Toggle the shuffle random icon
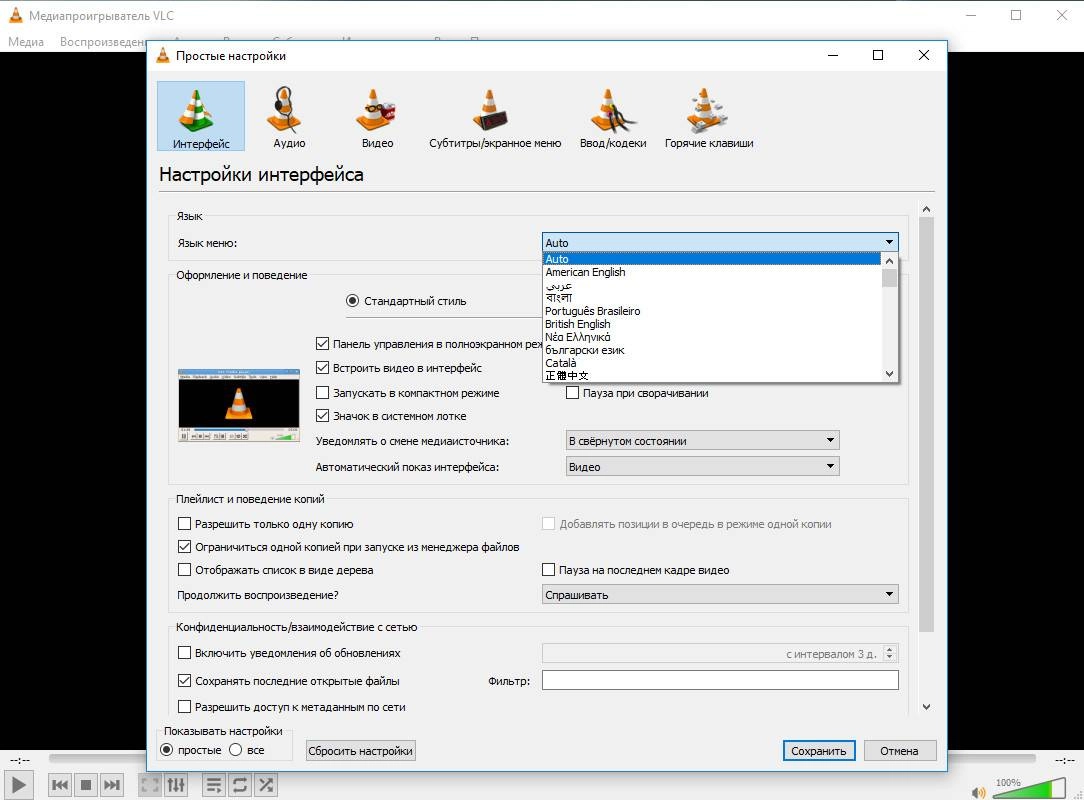Image resolution: width=1084 pixels, height=800 pixels. coord(265,785)
